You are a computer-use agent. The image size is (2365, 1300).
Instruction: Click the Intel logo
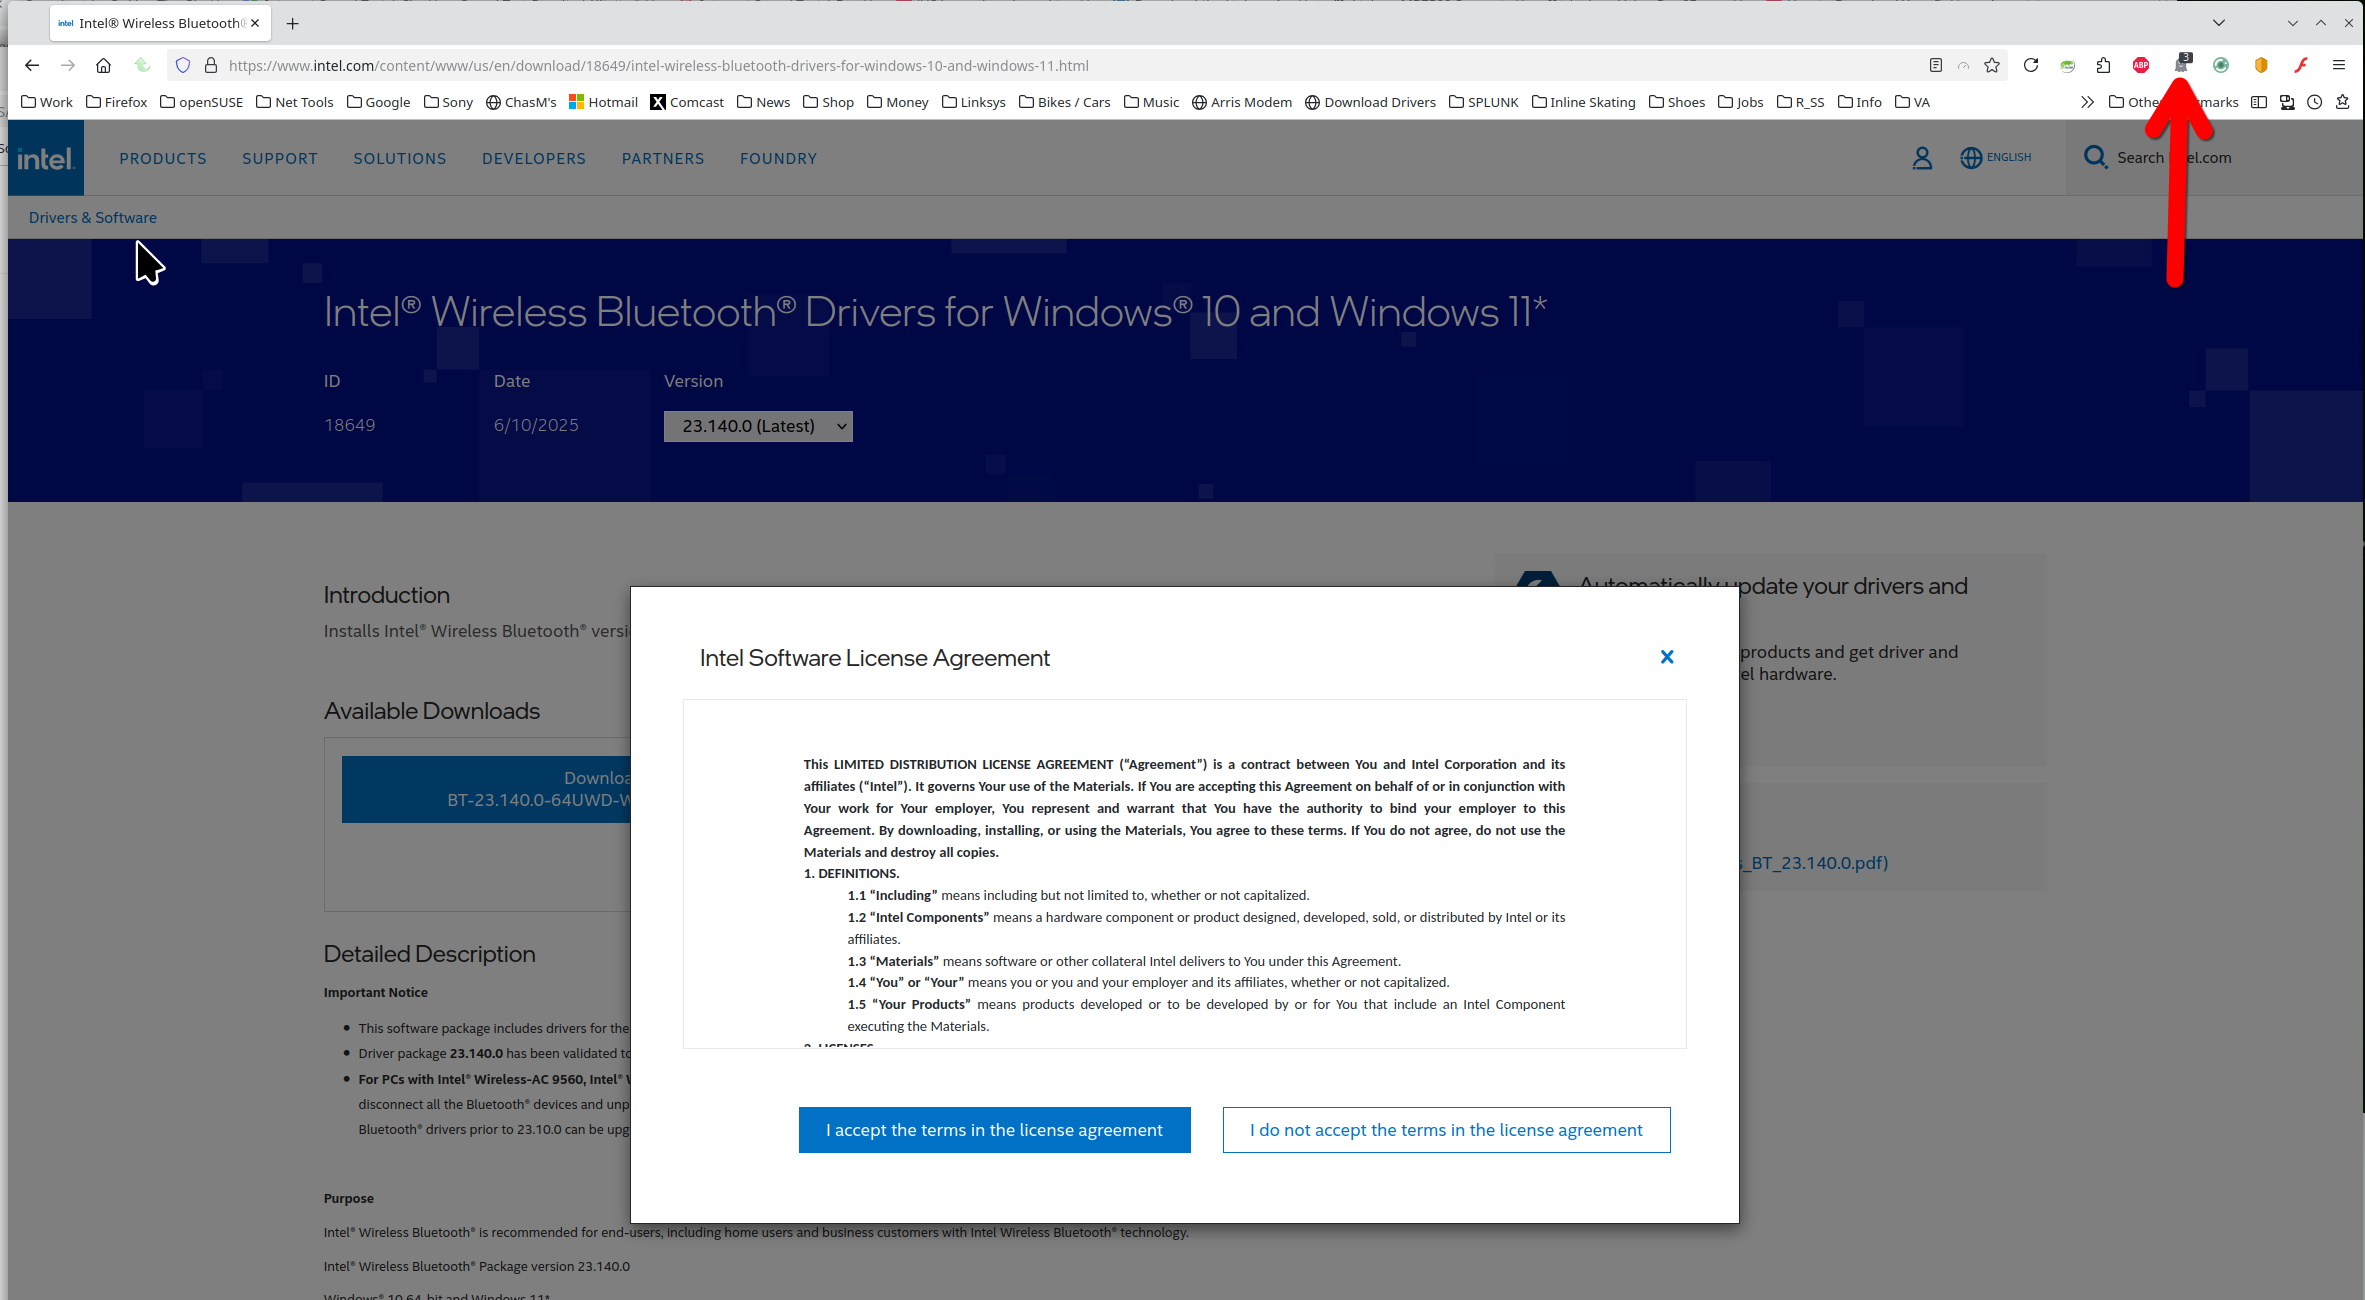coord(46,158)
